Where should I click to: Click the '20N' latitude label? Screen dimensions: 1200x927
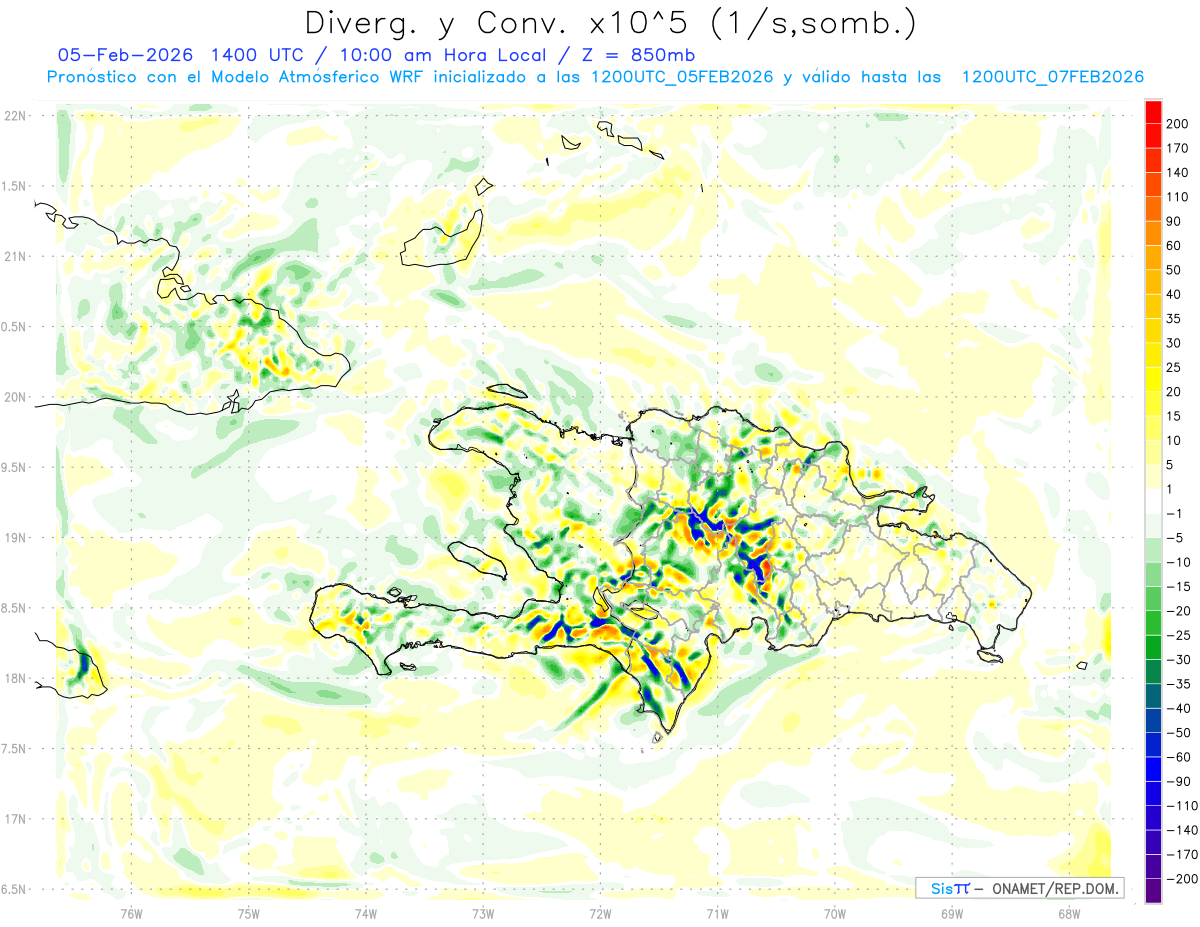15,397
